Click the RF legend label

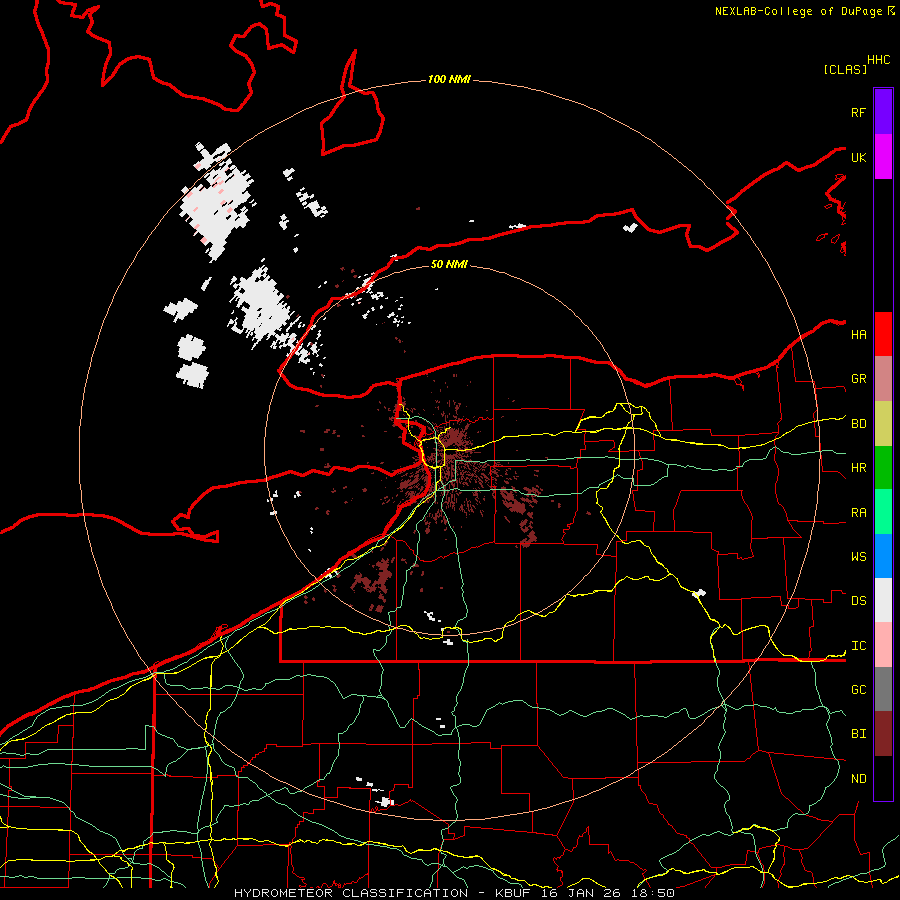click(858, 112)
